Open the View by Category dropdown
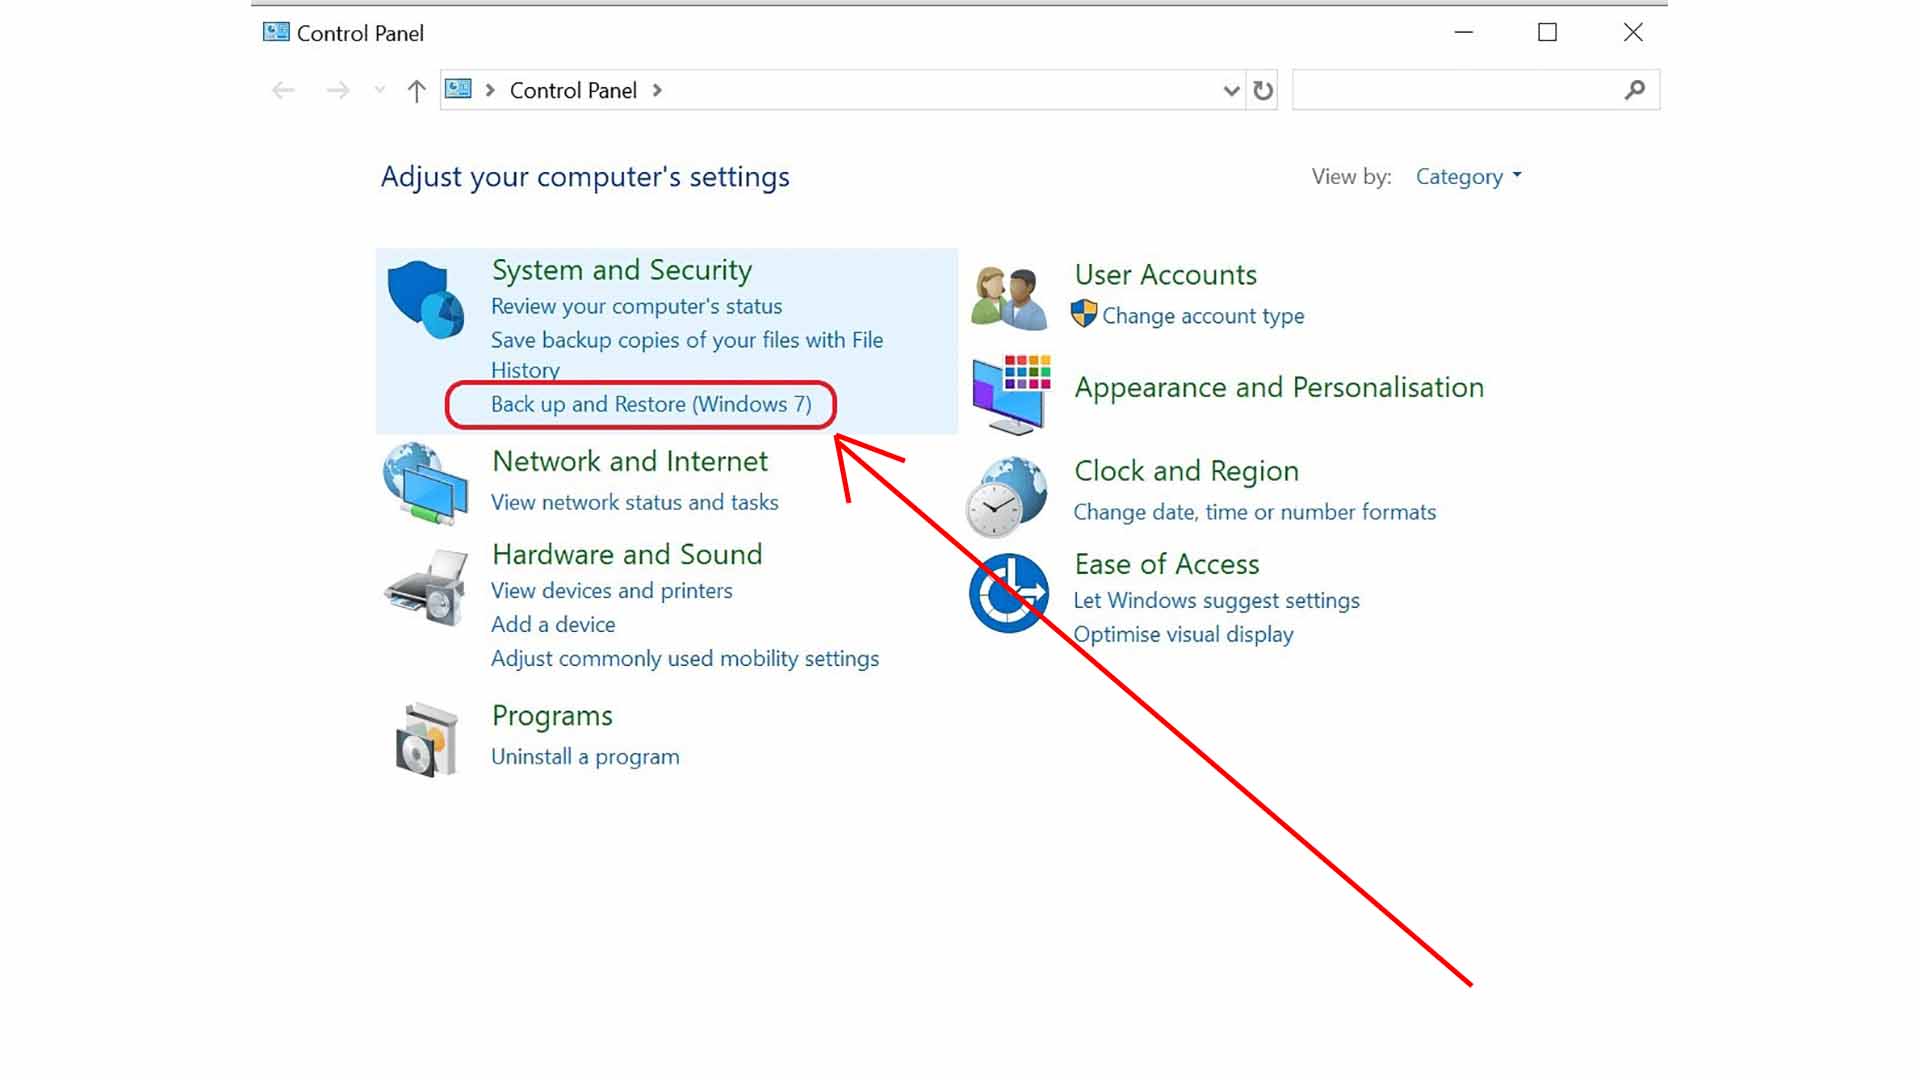 1468,177
